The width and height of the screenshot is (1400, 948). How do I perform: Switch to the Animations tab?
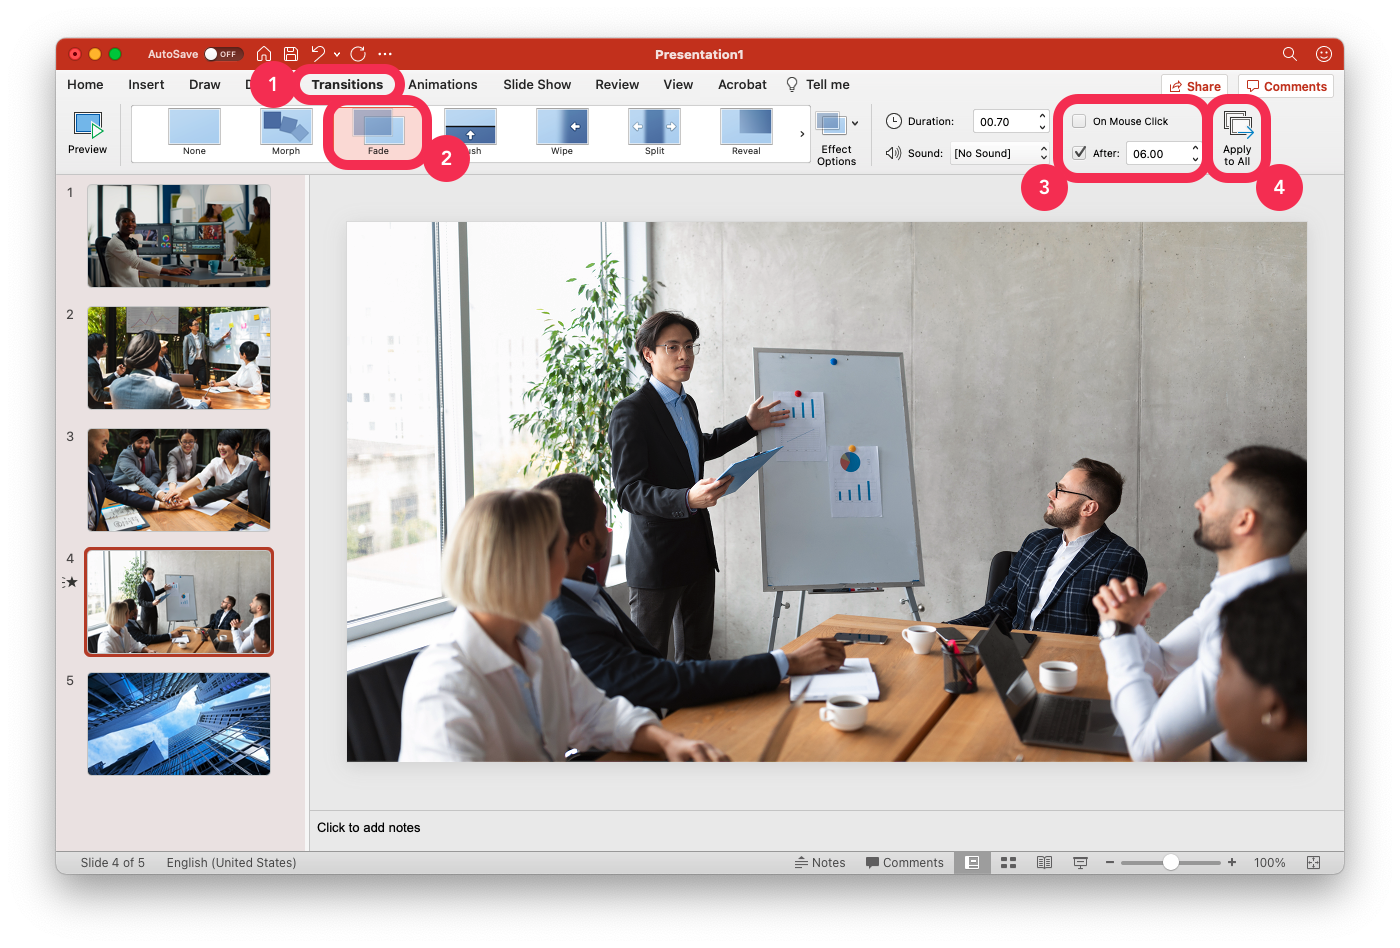click(443, 84)
